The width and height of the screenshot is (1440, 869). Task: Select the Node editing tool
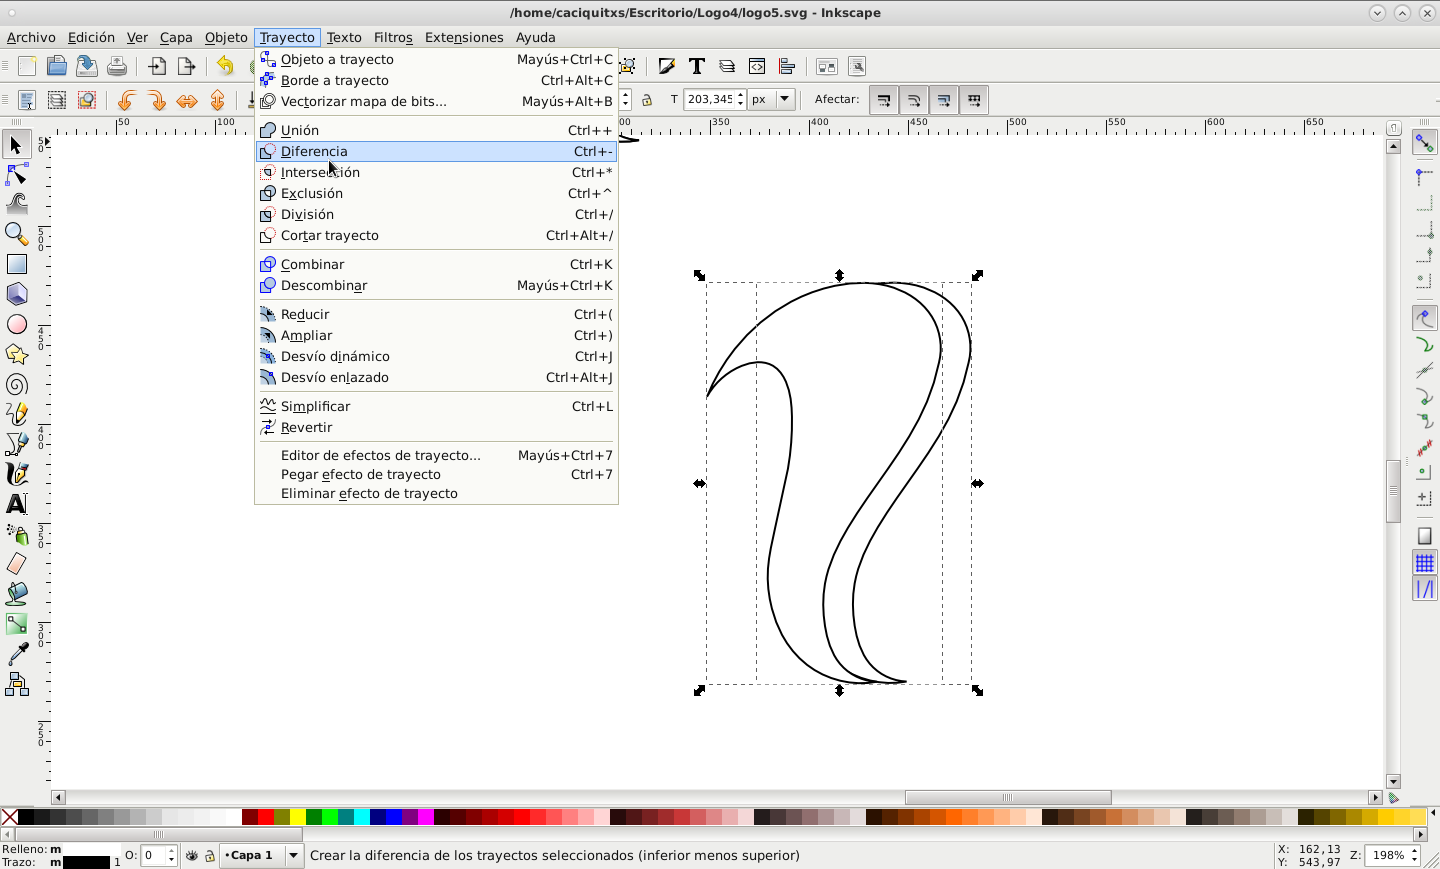pos(17,175)
